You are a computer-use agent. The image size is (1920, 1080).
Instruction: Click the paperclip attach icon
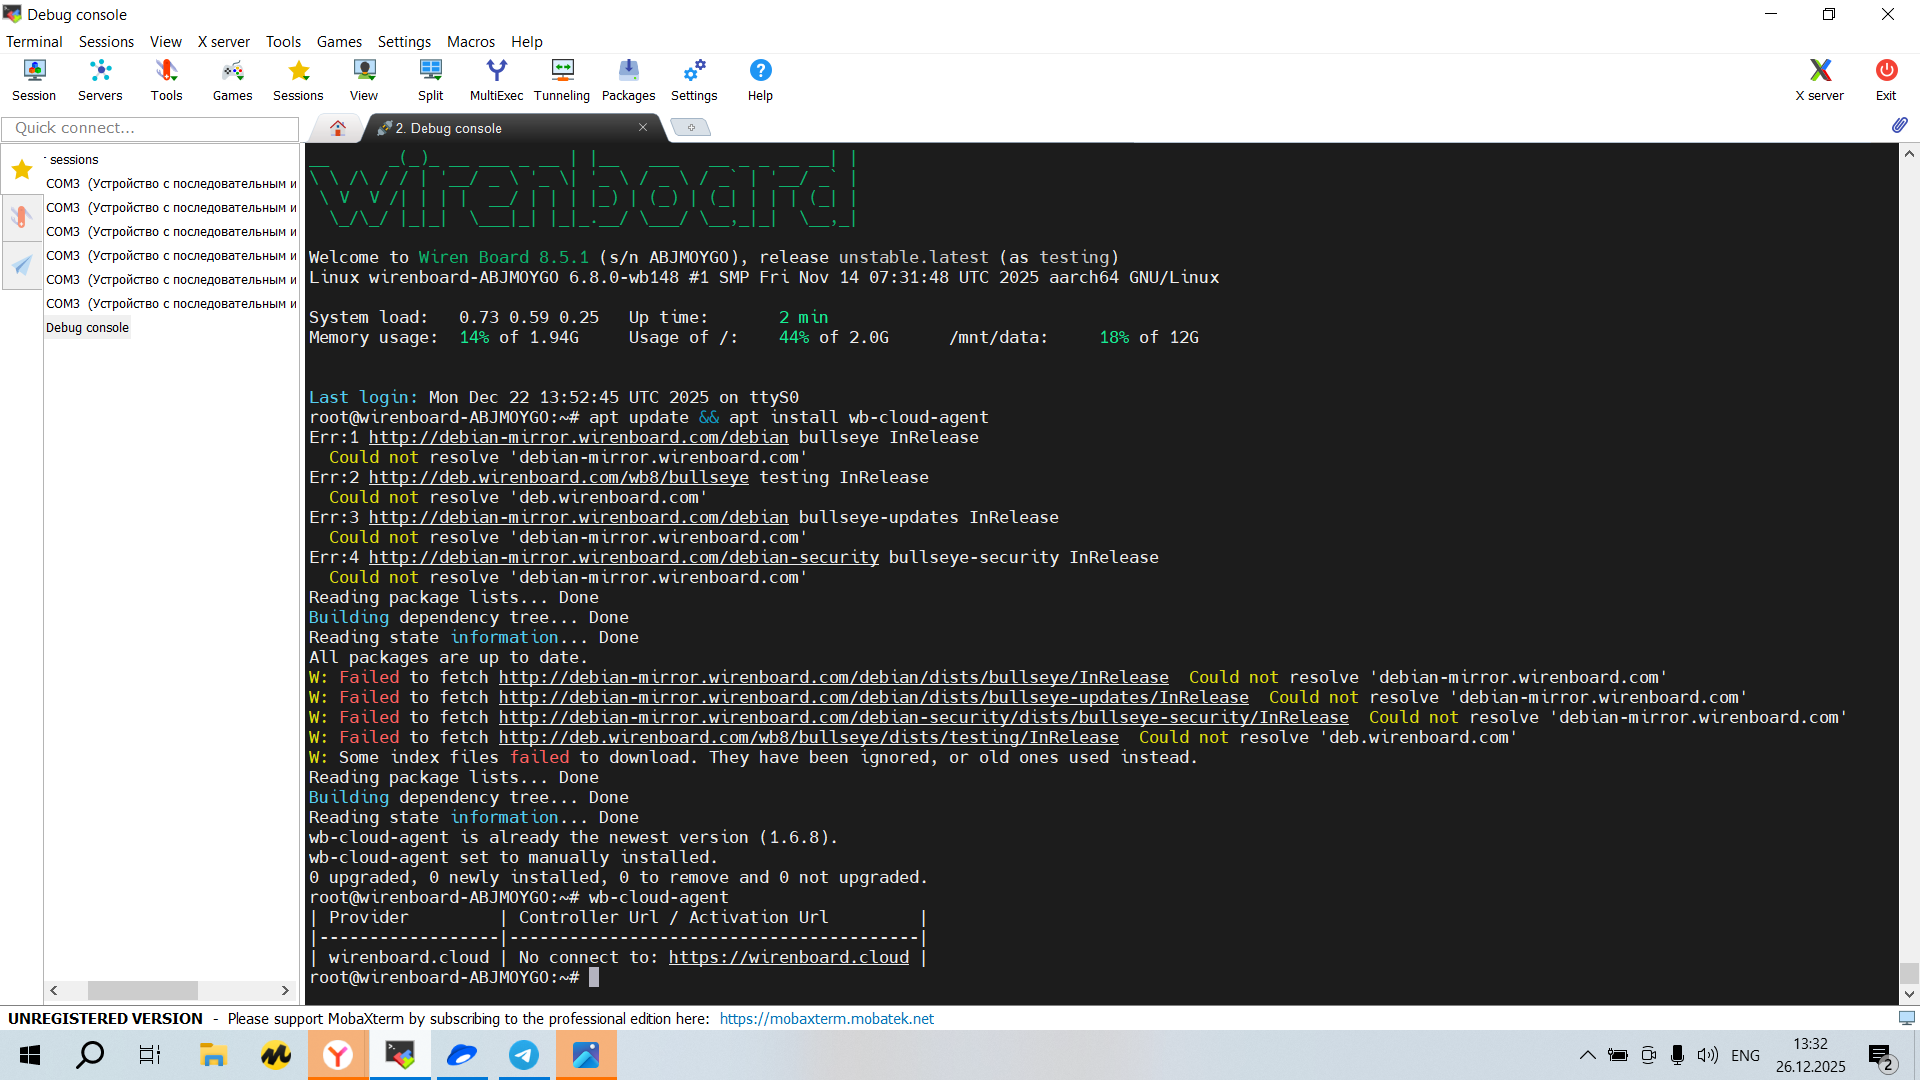pyautogui.click(x=1899, y=125)
